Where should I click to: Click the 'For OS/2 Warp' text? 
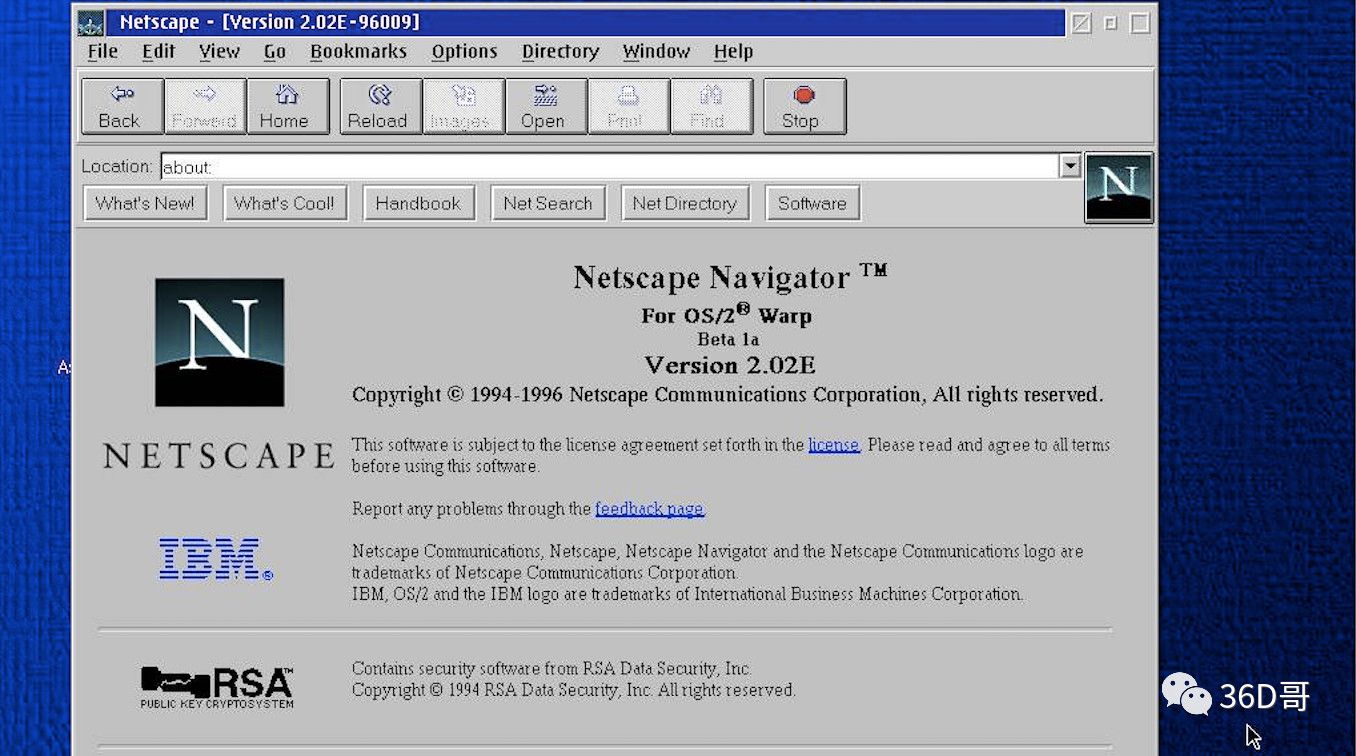pos(727,315)
